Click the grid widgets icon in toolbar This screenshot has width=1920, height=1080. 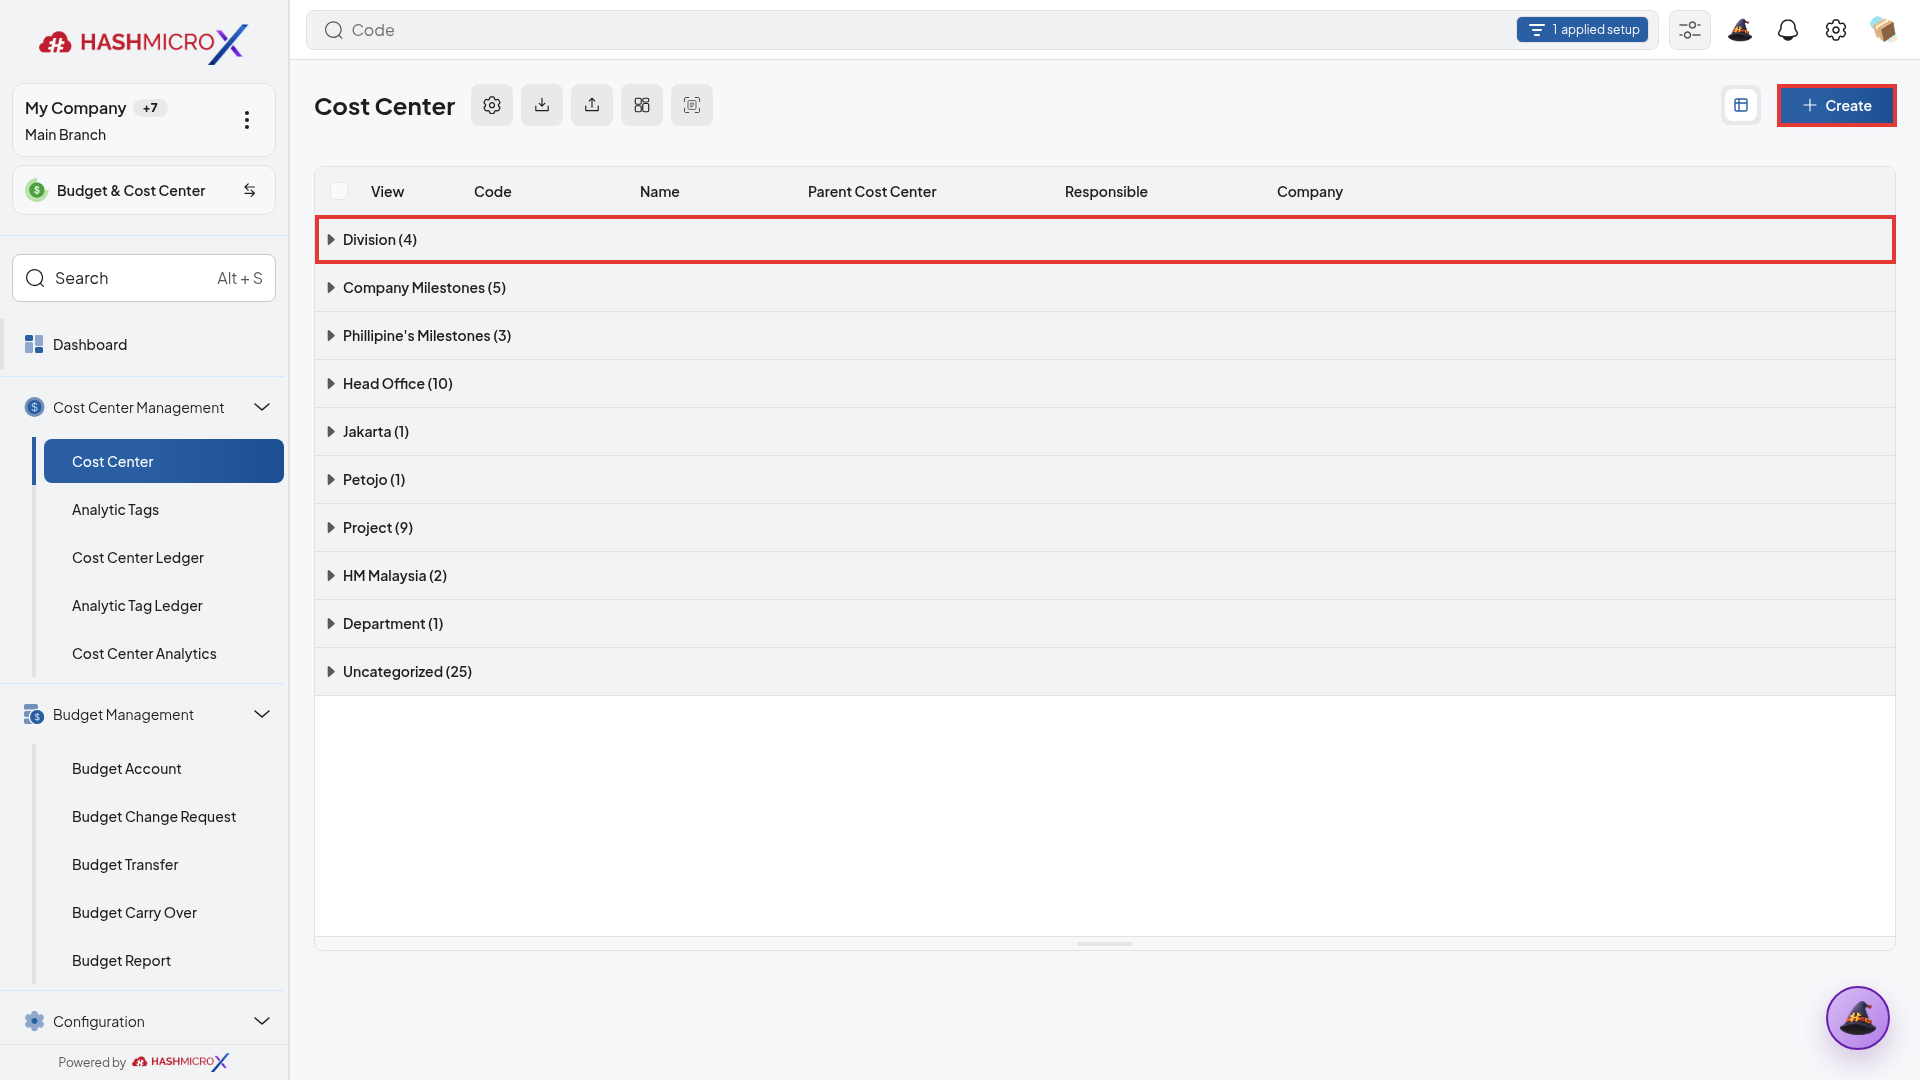tap(642, 105)
